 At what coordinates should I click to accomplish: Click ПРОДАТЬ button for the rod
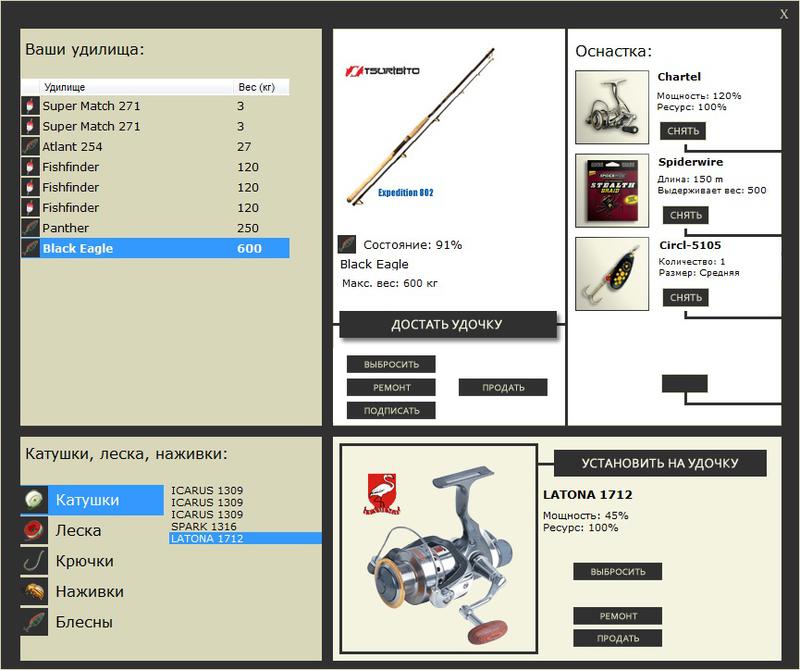point(503,387)
